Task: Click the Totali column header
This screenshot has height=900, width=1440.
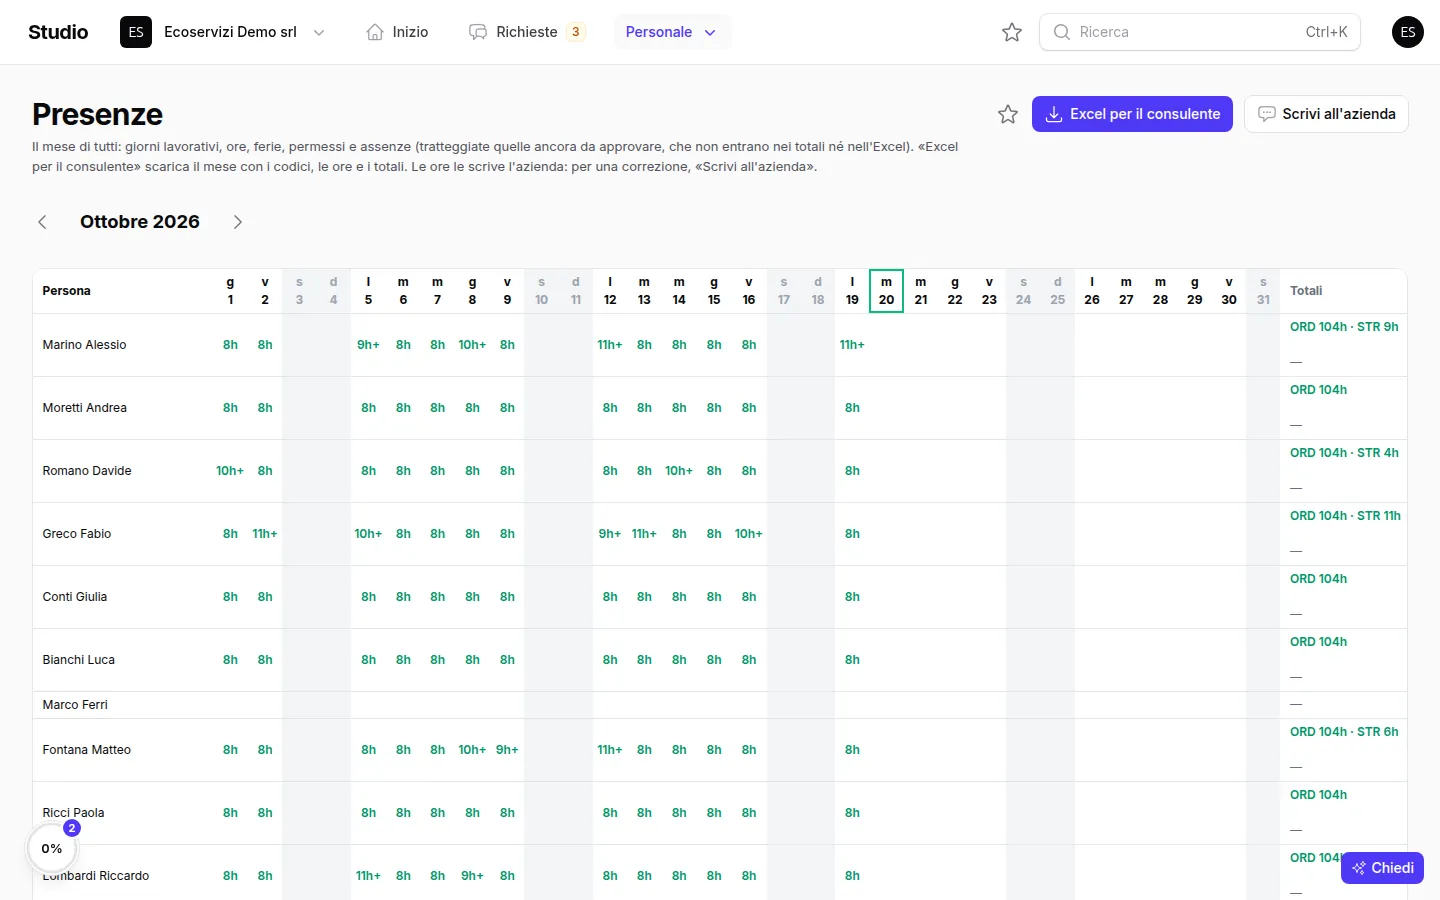Action: point(1306,291)
